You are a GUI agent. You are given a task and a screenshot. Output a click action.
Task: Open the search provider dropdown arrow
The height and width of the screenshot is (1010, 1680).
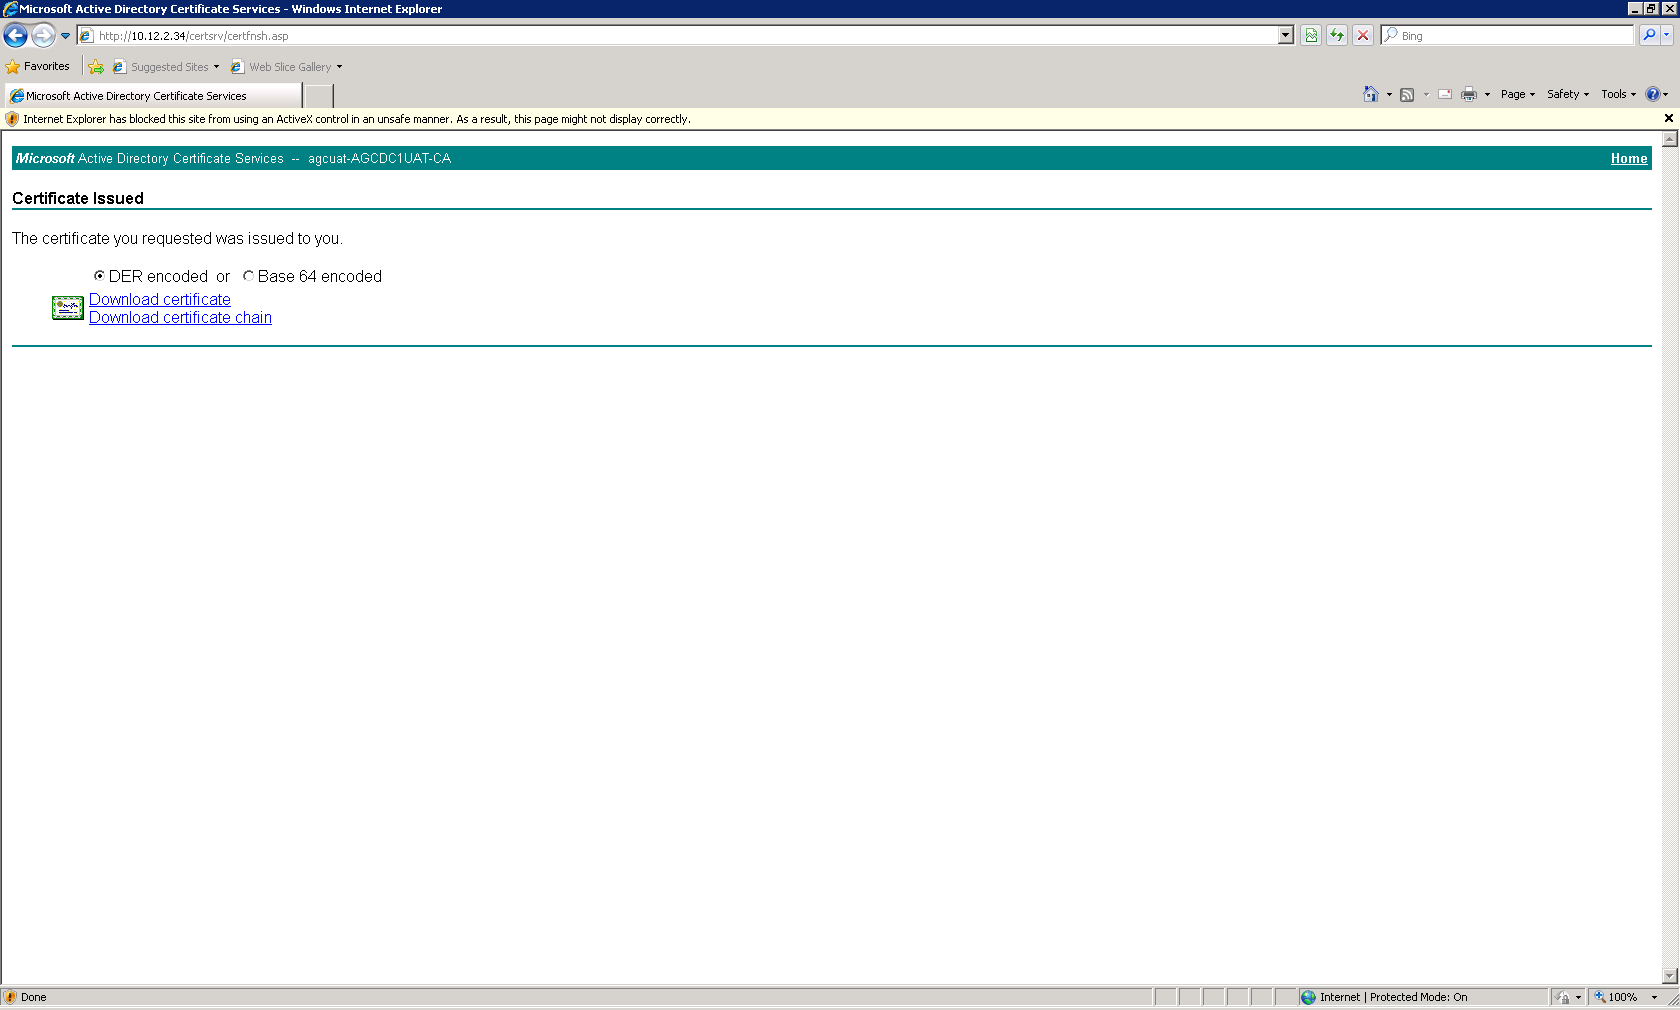point(1666,35)
